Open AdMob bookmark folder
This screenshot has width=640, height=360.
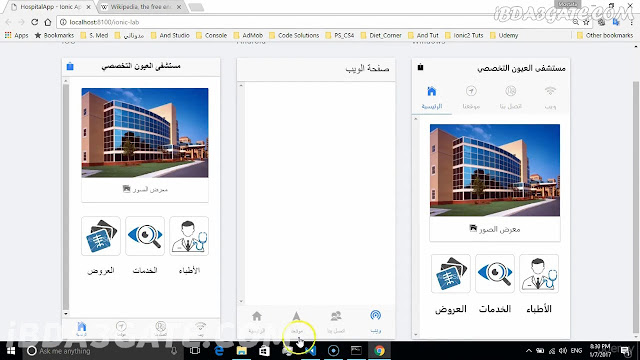[x=248, y=36]
